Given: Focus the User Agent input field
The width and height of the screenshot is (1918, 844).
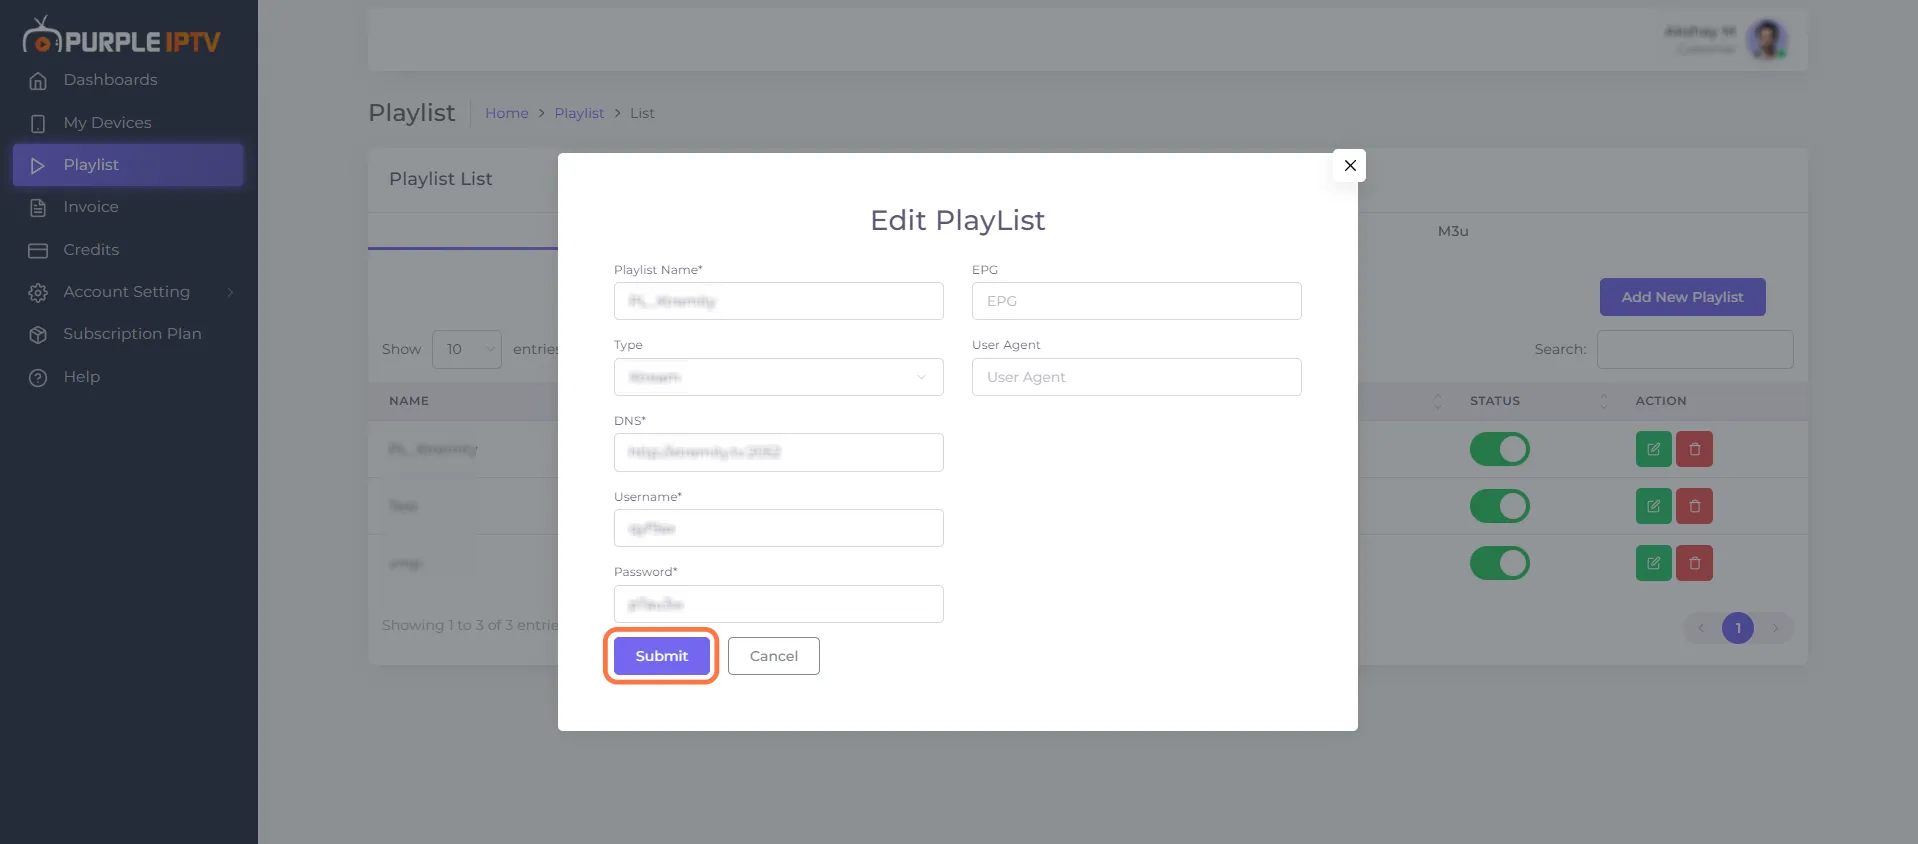Looking at the screenshot, I should pos(1137,377).
